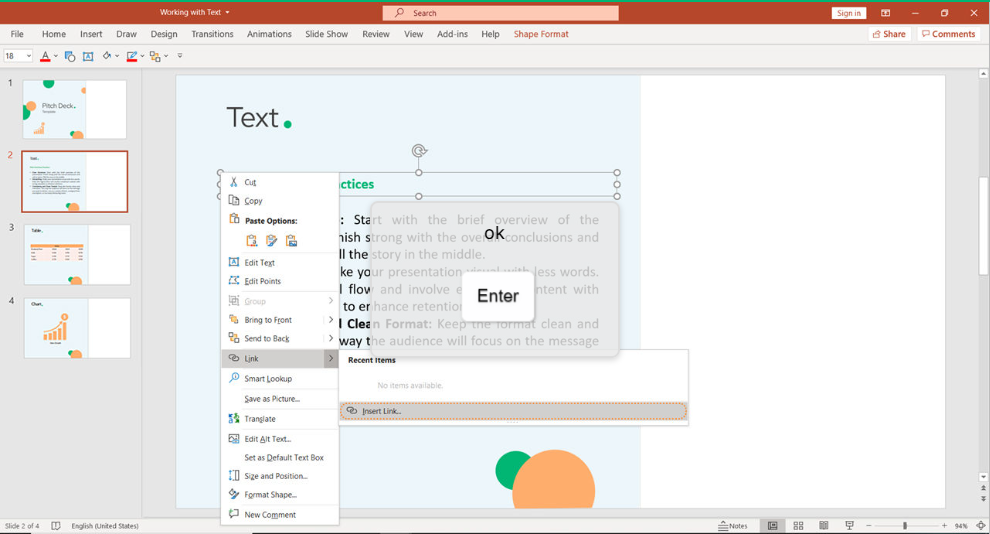Viewport: 990px width, 534px height.
Task: Open the Design tab
Action: (164, 34)
